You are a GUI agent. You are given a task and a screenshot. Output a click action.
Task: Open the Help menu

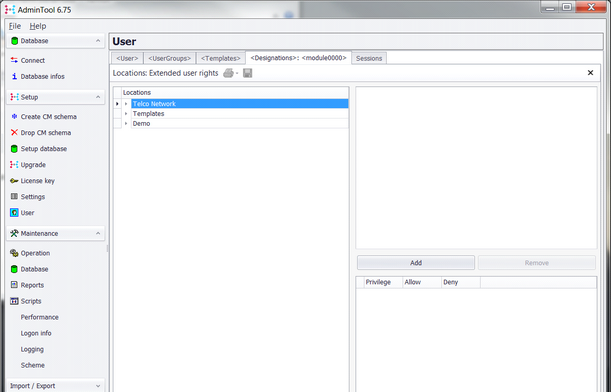(38, 26)
